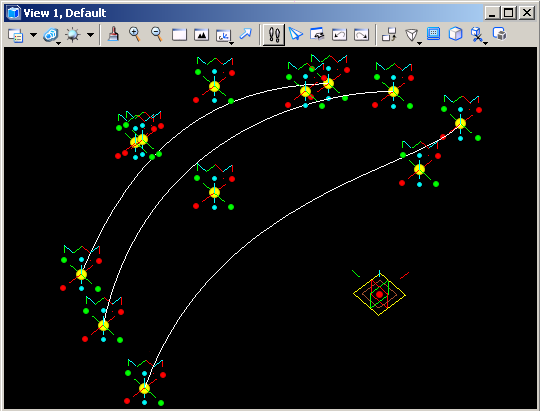The width and height of the screenshot is (540, 411).
Task: Click the Fit View mountain icon
Action: pos(201,35)
